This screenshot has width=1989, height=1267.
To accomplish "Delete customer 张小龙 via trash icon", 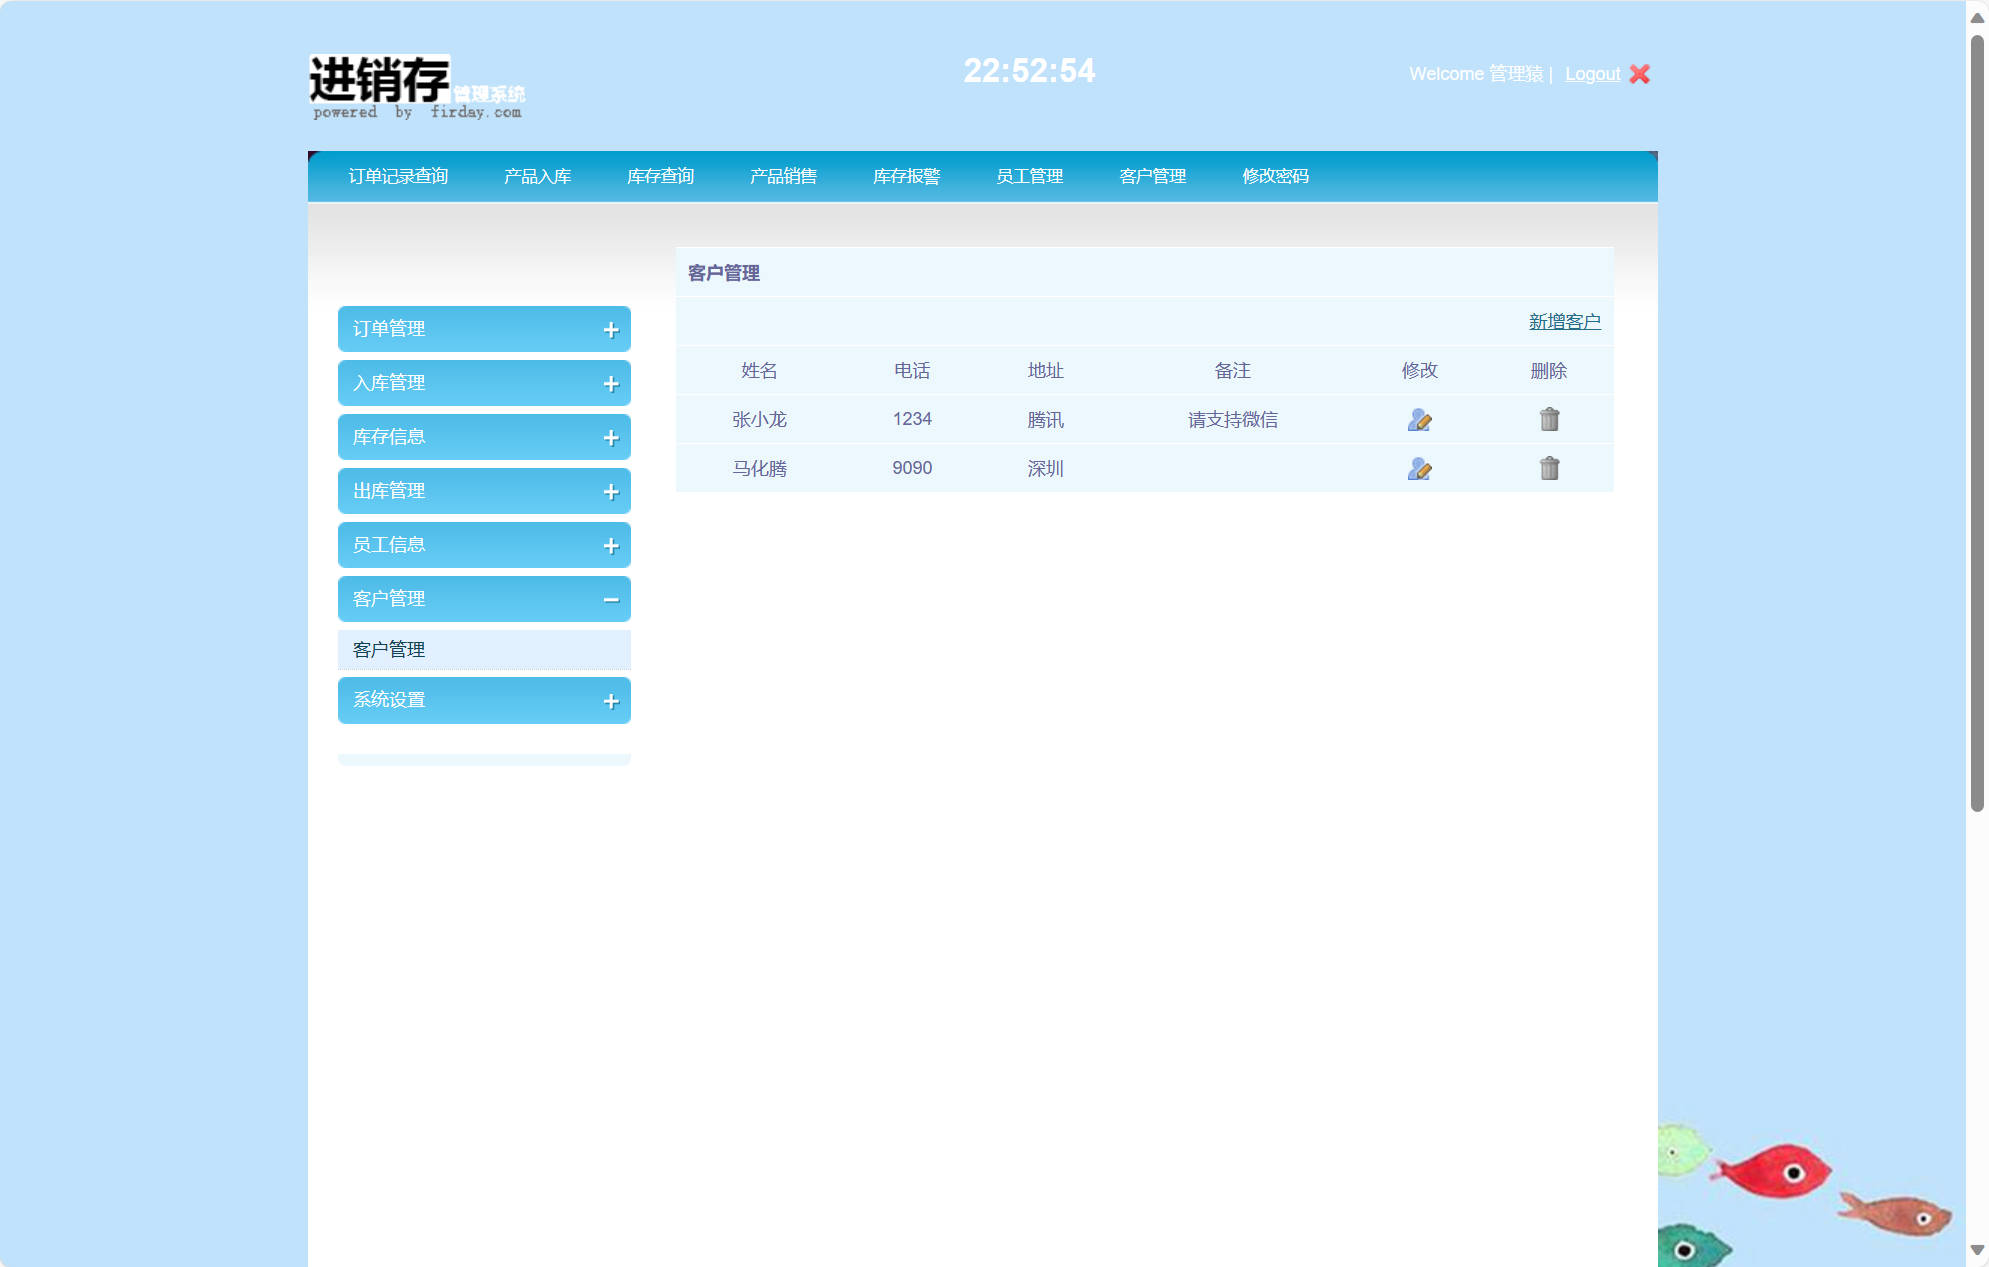I will tap(1549, 419).
